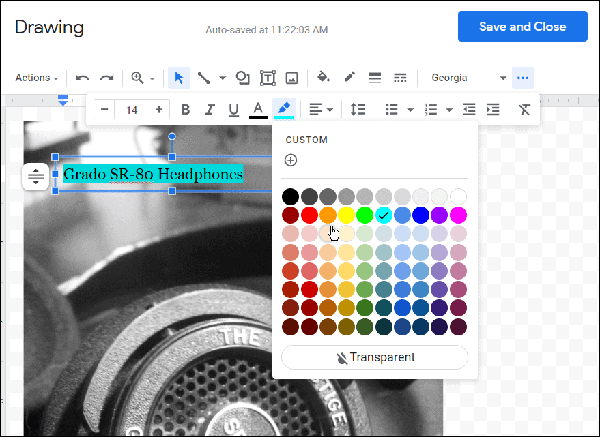The width and height of the screenshot is (600, 437).
Task: Click the vertical alignment handle icon
Action: click(36, 176)
